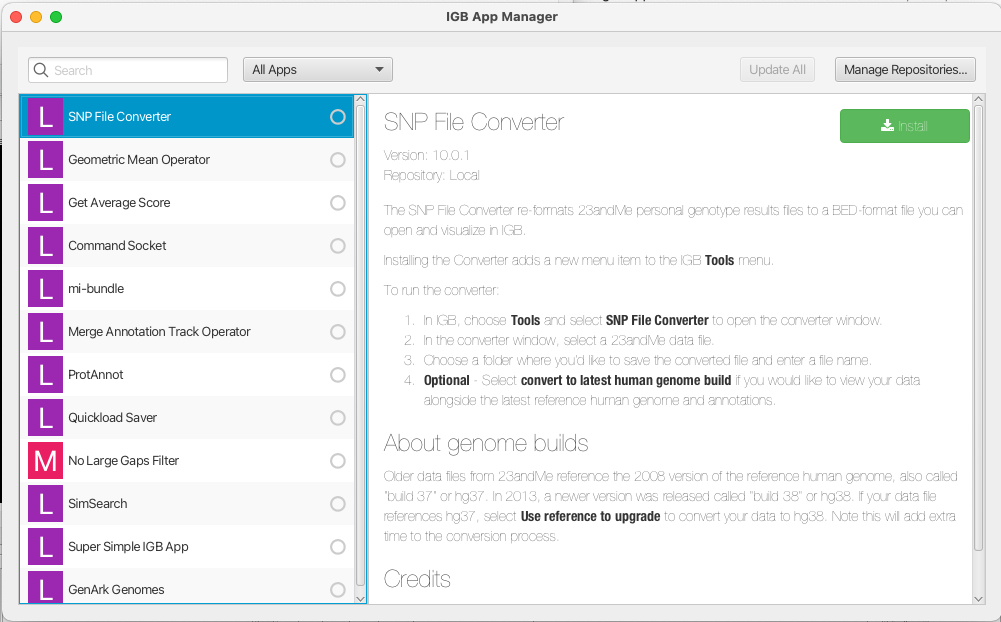1001x622 pixels.
Task: Open Manage Repositories dialog
Action: [904, 70]
